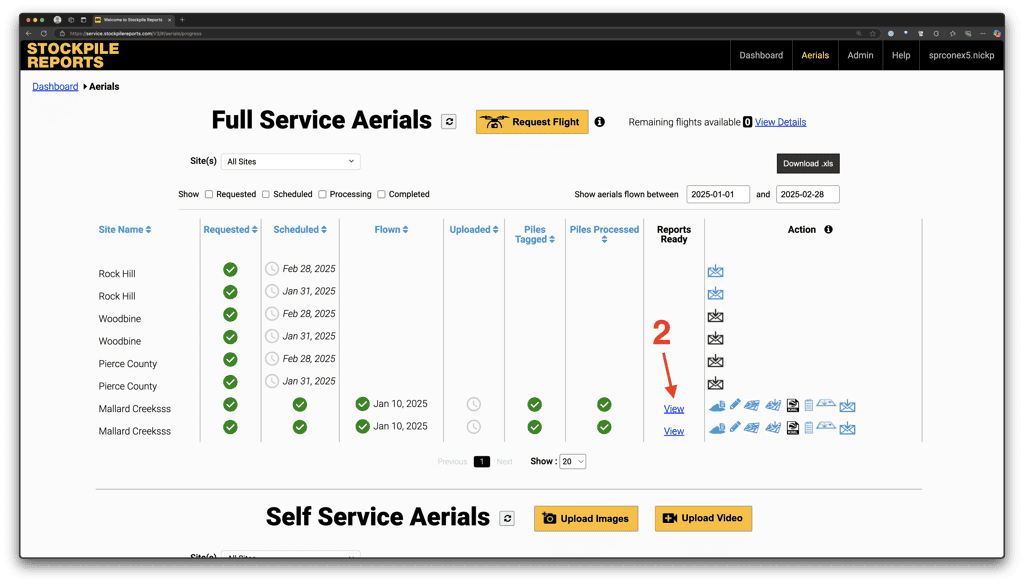Open the Dashboard menu item in top nav
This screenshot has height=584, width=1024.
click(x=761, y=55)
